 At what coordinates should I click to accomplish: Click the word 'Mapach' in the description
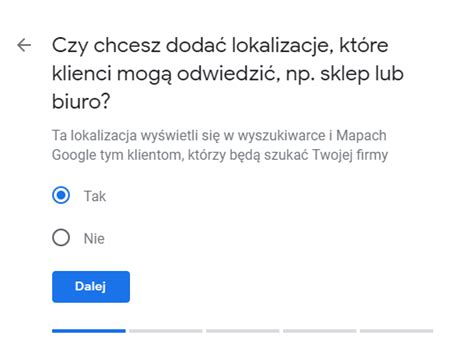click(x=361, y=135)
